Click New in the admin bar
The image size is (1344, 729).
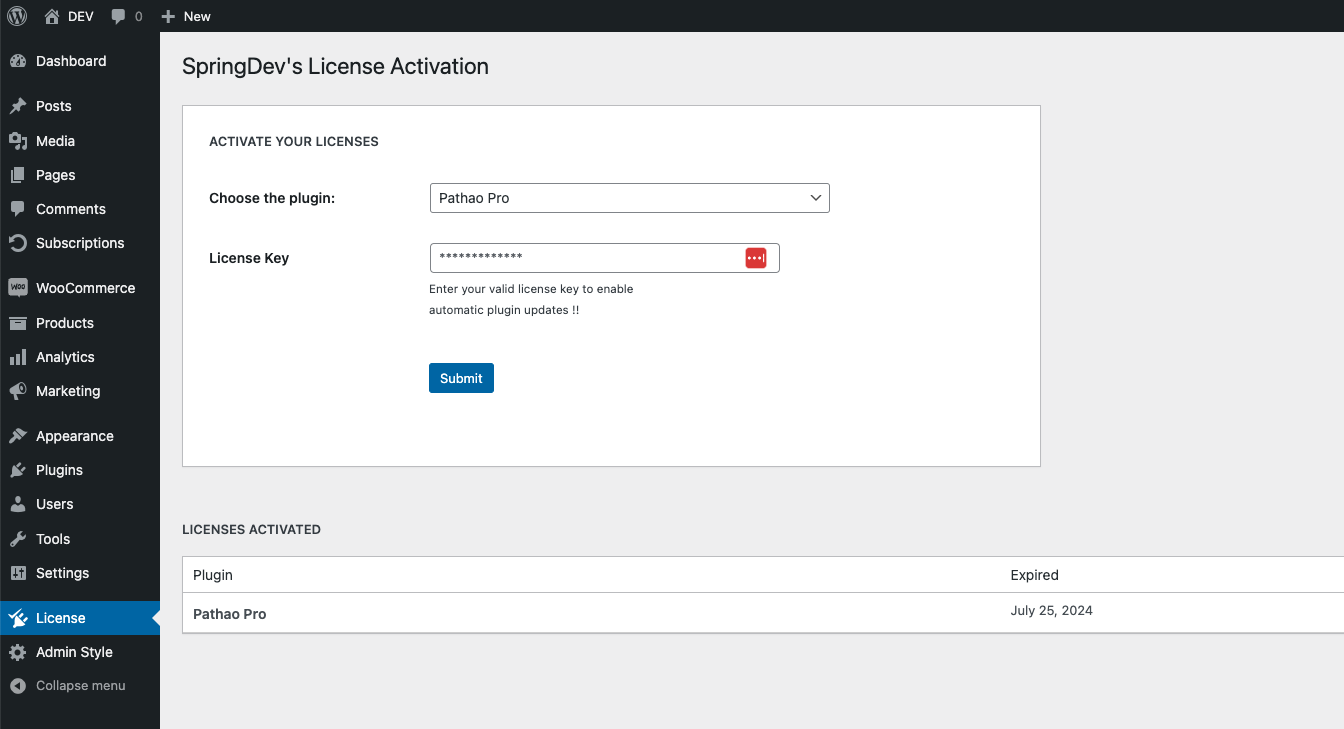click(x=197, y=16)
